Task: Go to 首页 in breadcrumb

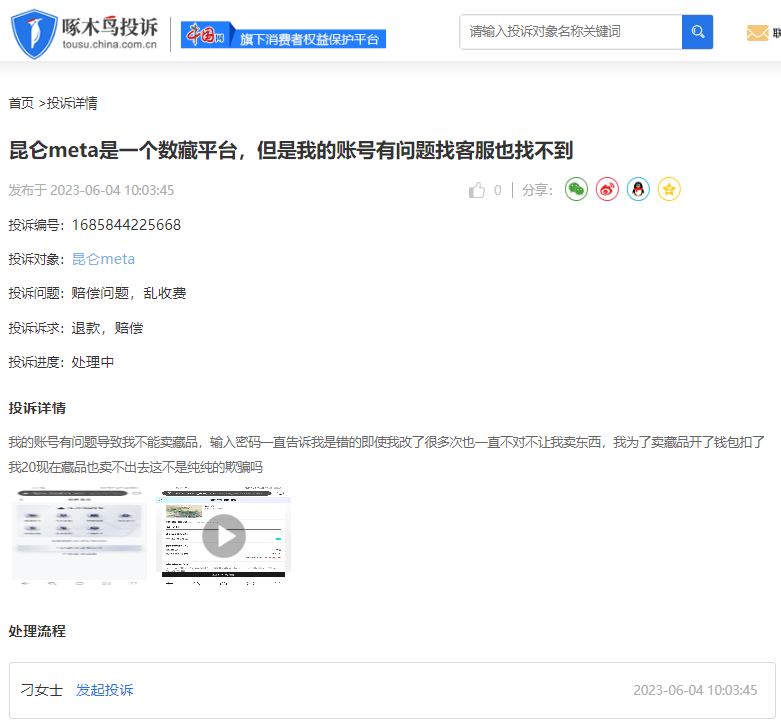Action: point(21,103)
